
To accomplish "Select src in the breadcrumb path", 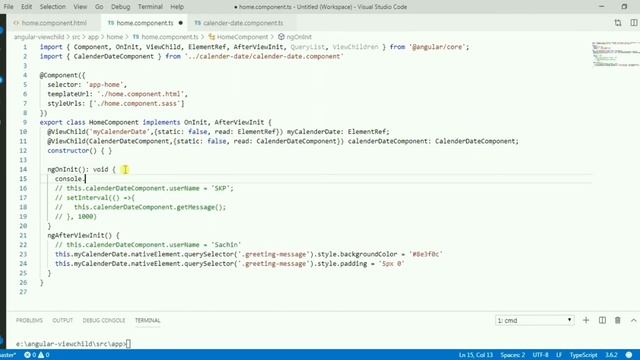I will click(76, 37).
